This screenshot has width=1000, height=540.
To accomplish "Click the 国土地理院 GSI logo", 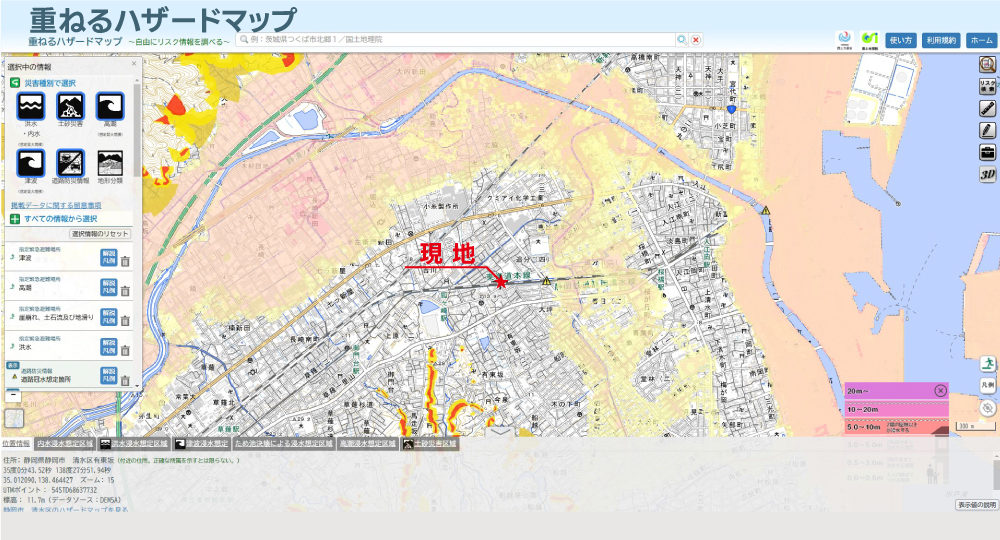I will point(869,40).
